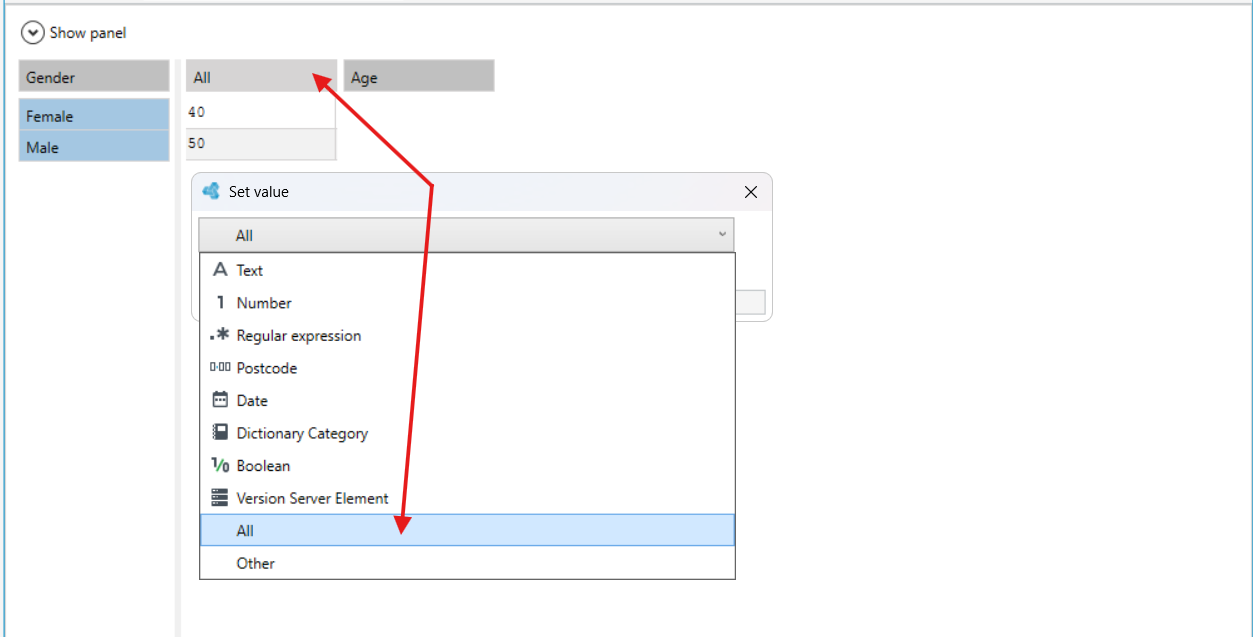Pick the Boolean value type
The width and height of the screenshot is (1253, 637).
(467, 466)
